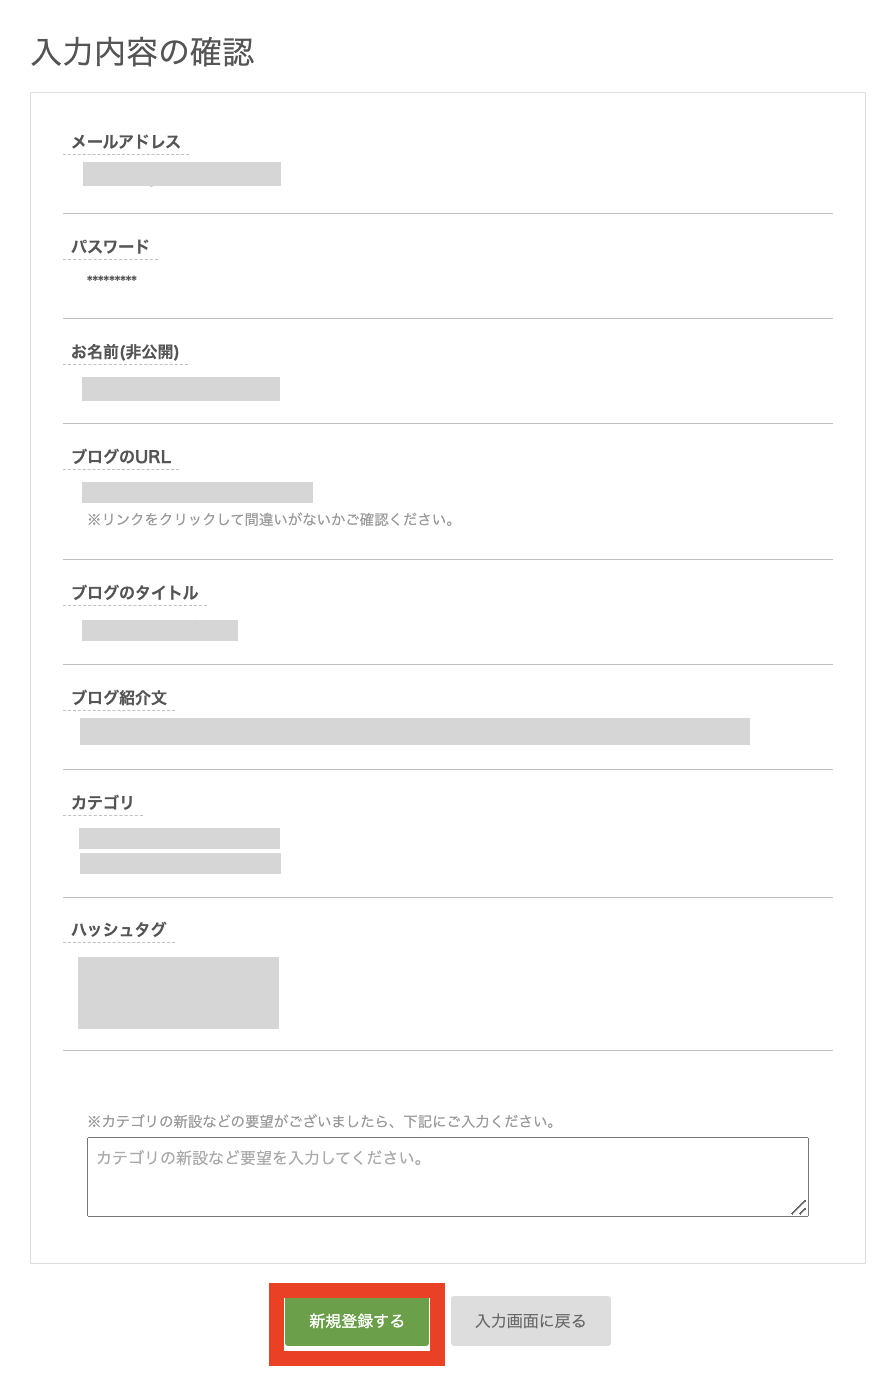Click the ブログのURL label

click(121, 457)
